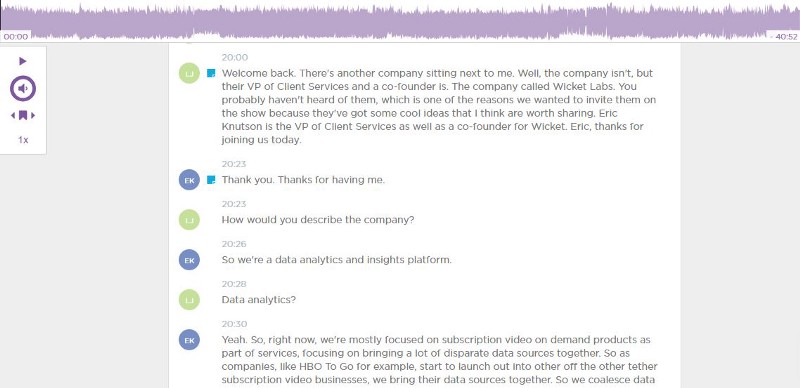Click the LJ speaker avatar at 20:00
This screenshot has width=800, height=388.
click(189, 74)
